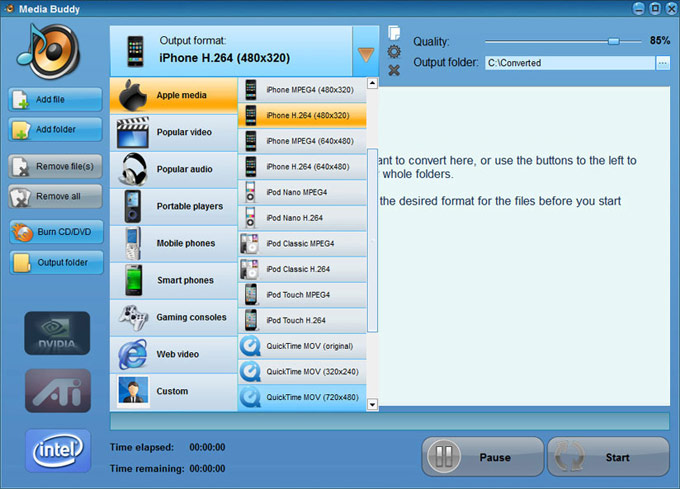Click the Output folder path field
Viewport: 680px width, 489px height.
(x=569, y=63)
